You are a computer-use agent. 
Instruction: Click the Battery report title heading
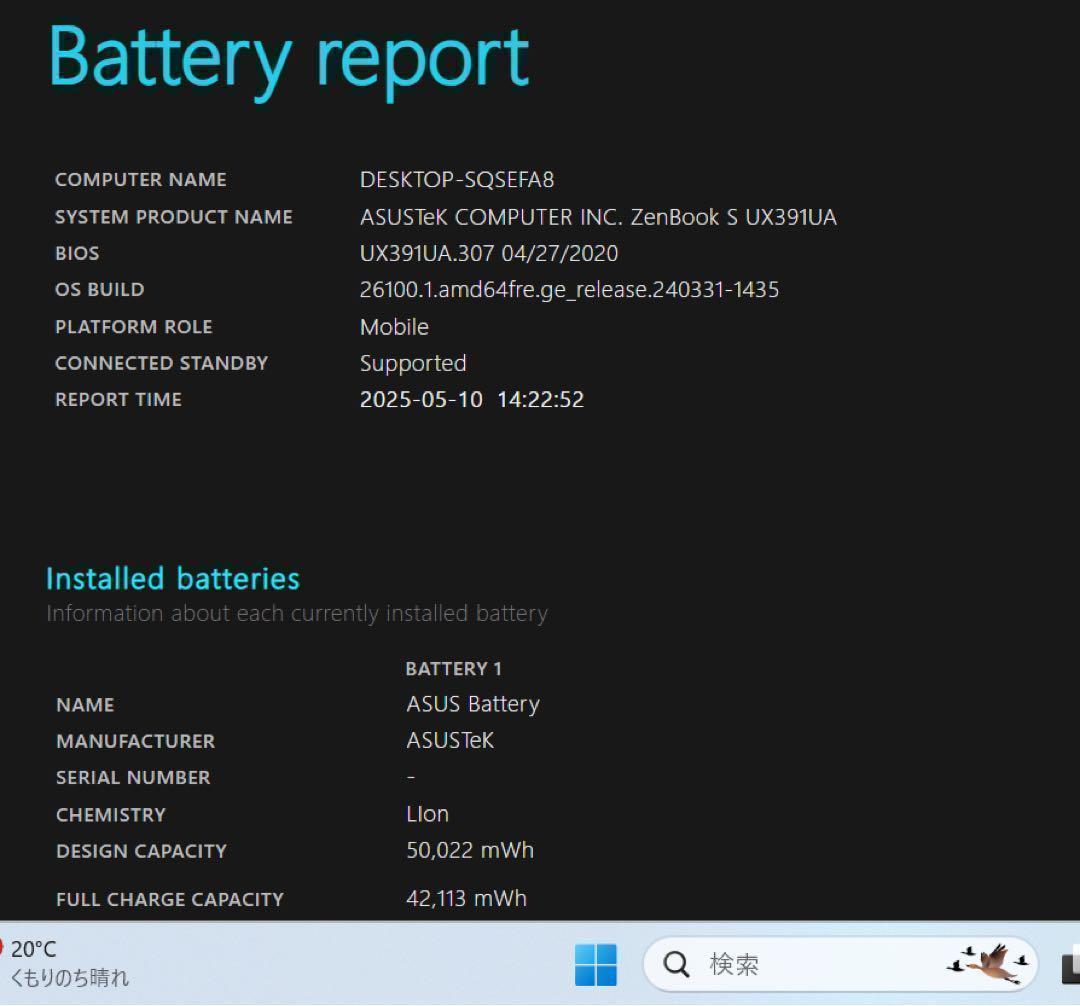point(289,59)
